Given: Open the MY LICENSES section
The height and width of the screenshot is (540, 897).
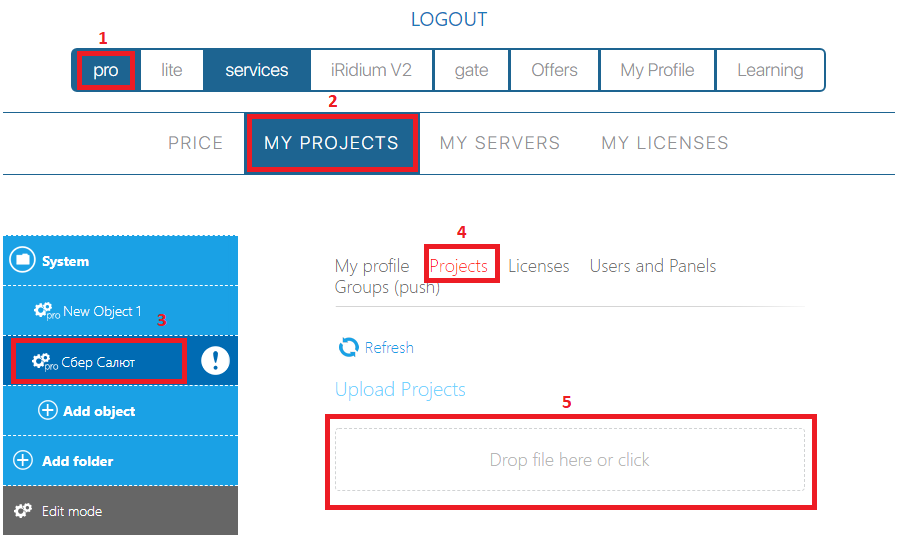Looking at the screenshot, I should pyautogui.click(x=664, y=143).
